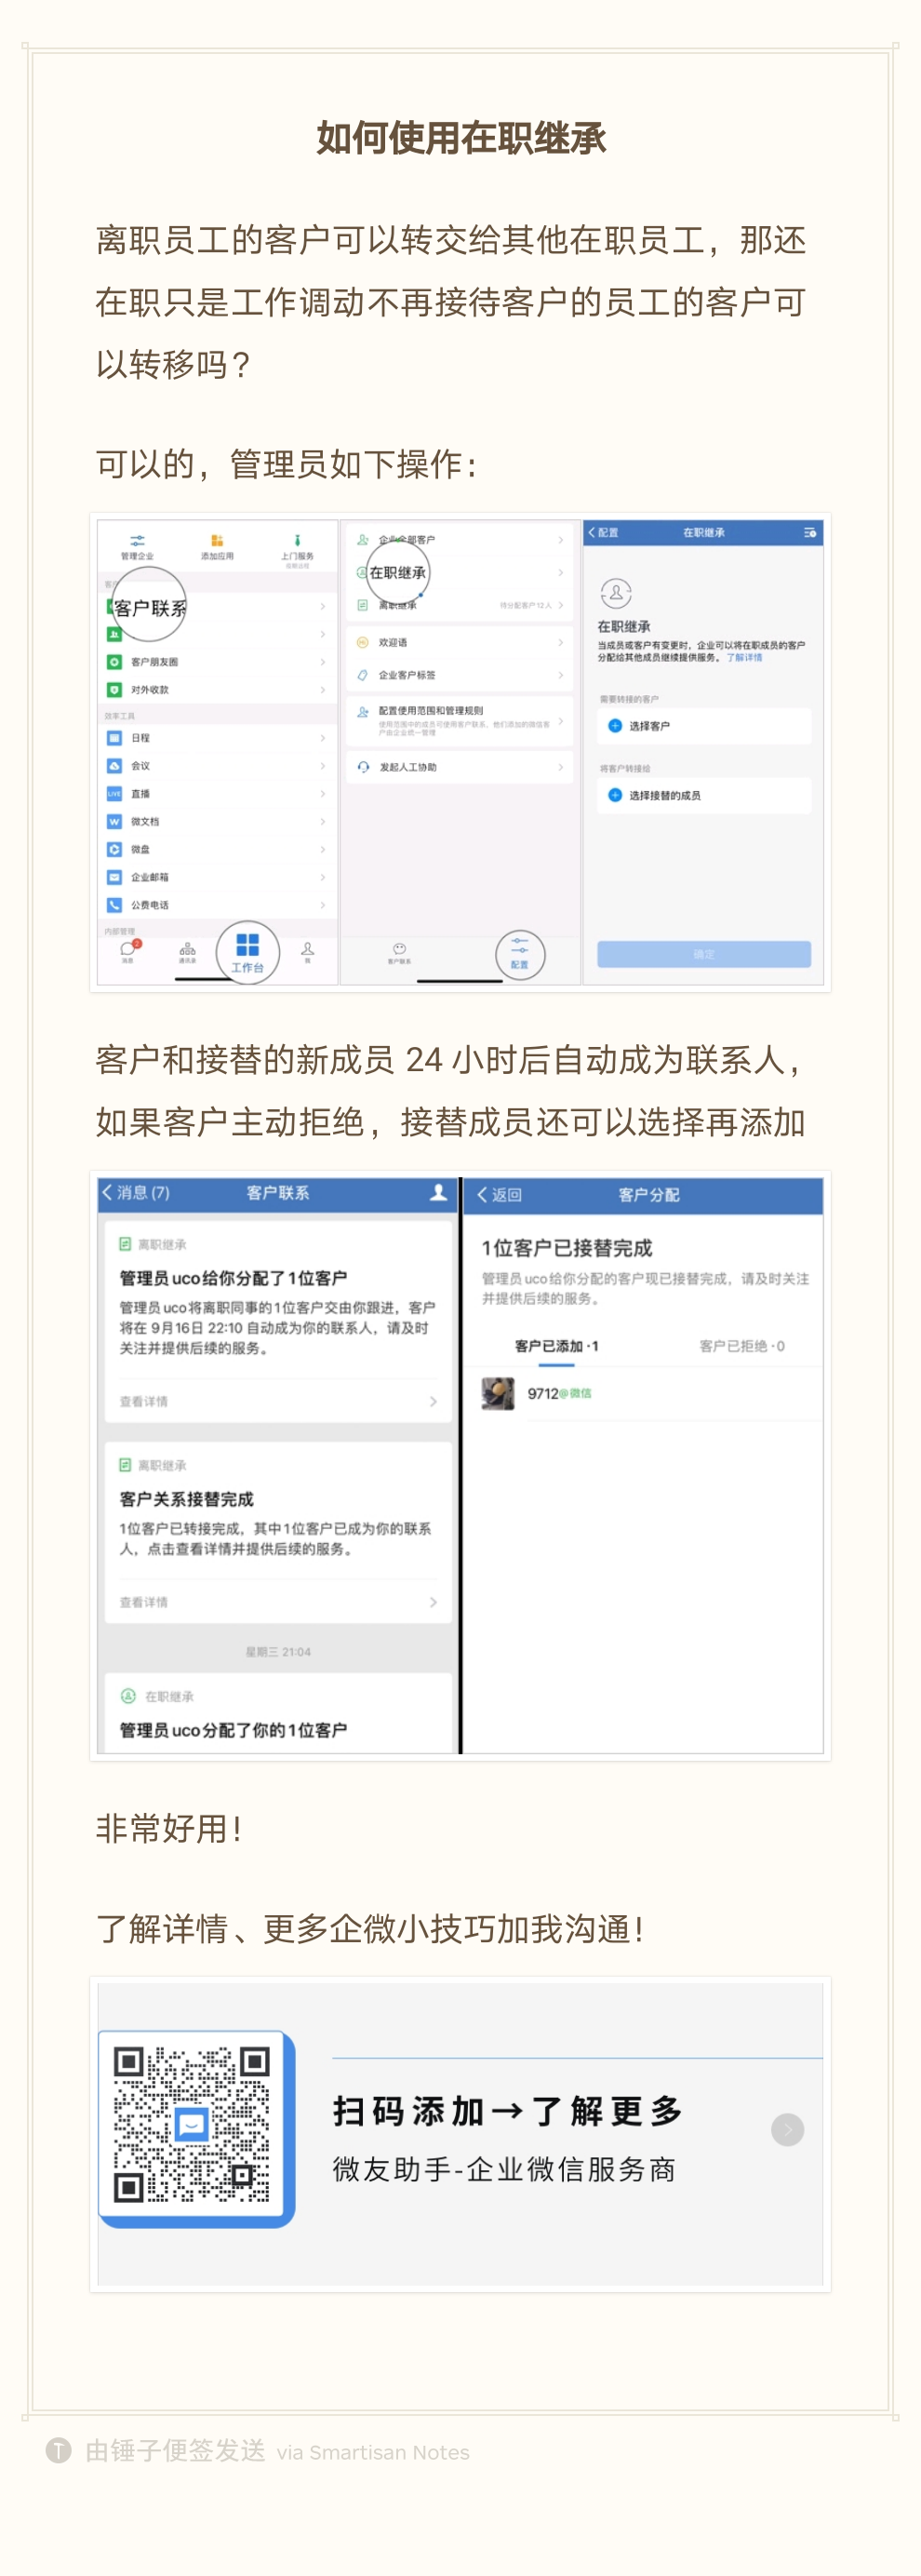Expand the 欢迎语 row chevron
Viewport: 921px width, 2576px height.
tap(561, 643)
